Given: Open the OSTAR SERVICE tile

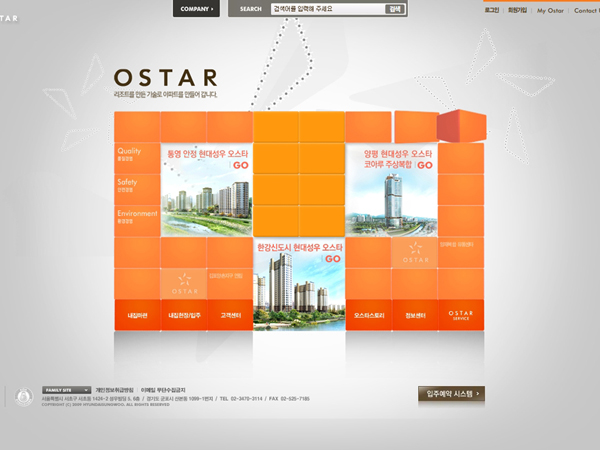Looking at the screenshot, I should click(461, 315).
